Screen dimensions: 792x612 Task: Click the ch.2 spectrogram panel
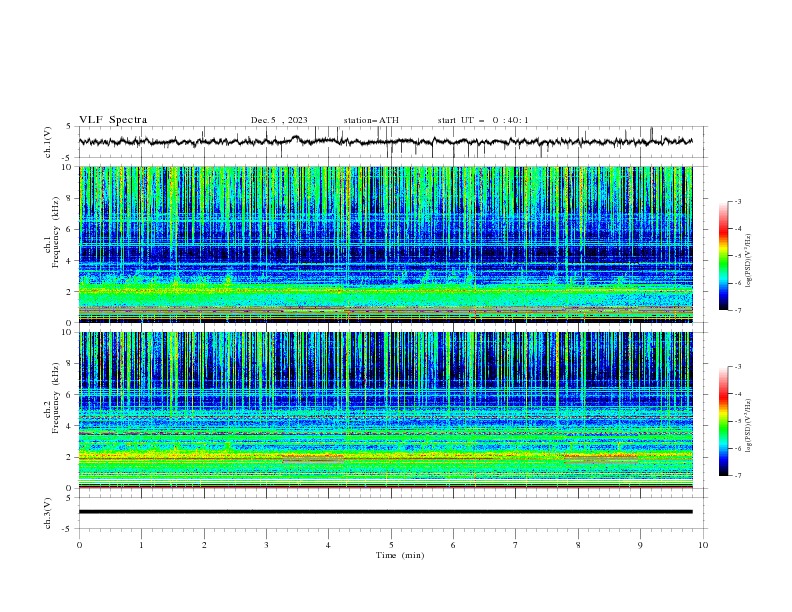[x=386, y=410]
